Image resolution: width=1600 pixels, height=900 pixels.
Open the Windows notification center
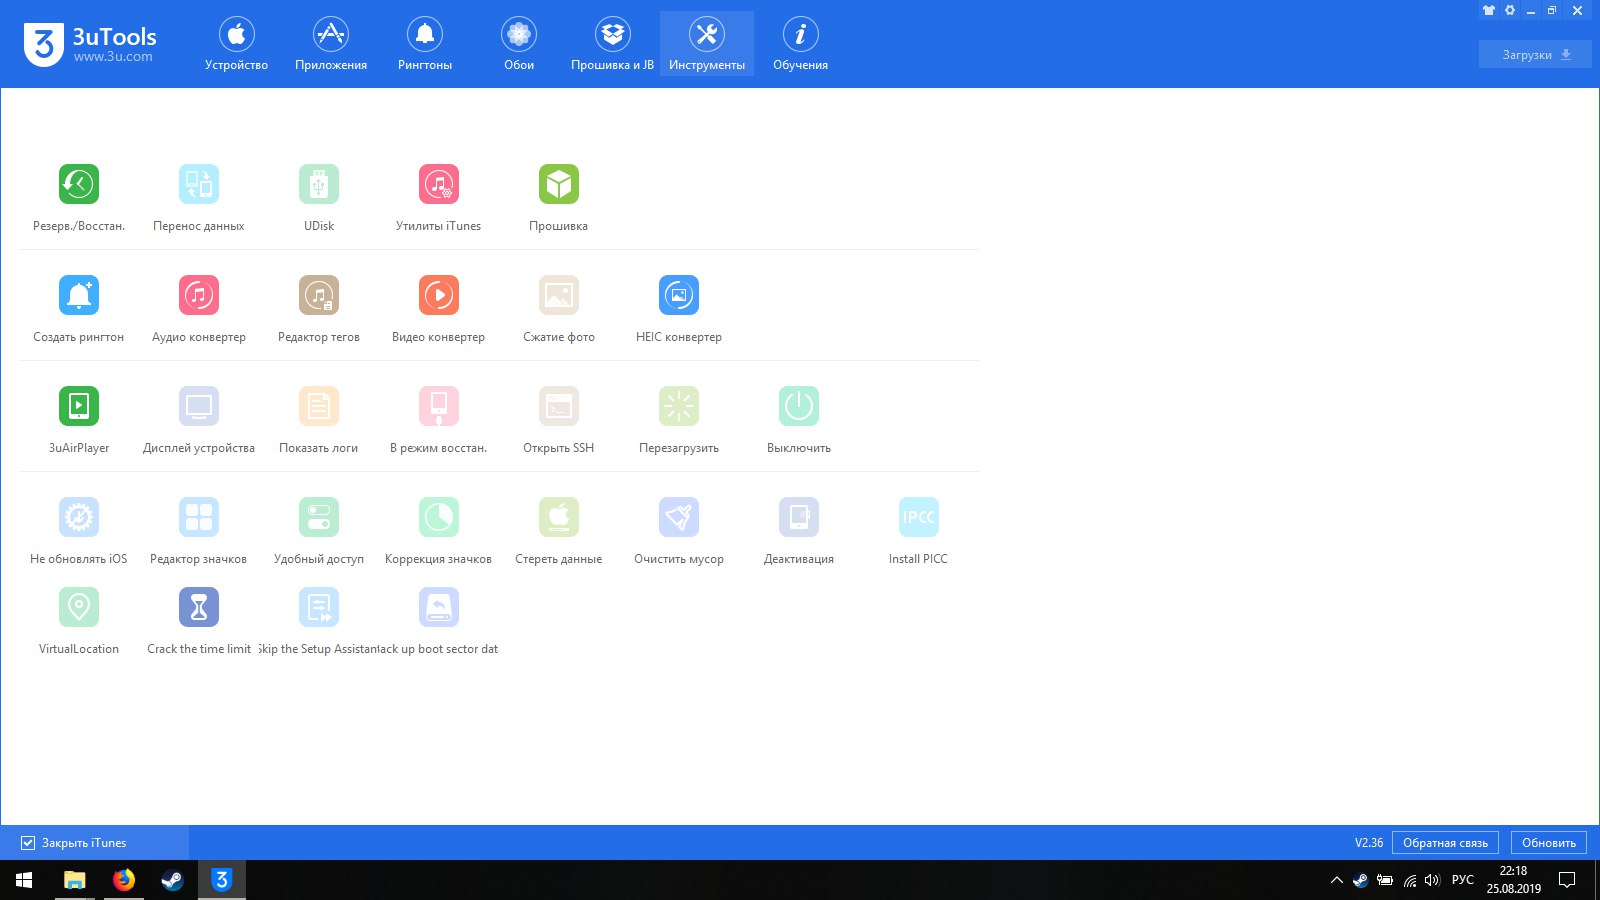tap(1567, 880)
